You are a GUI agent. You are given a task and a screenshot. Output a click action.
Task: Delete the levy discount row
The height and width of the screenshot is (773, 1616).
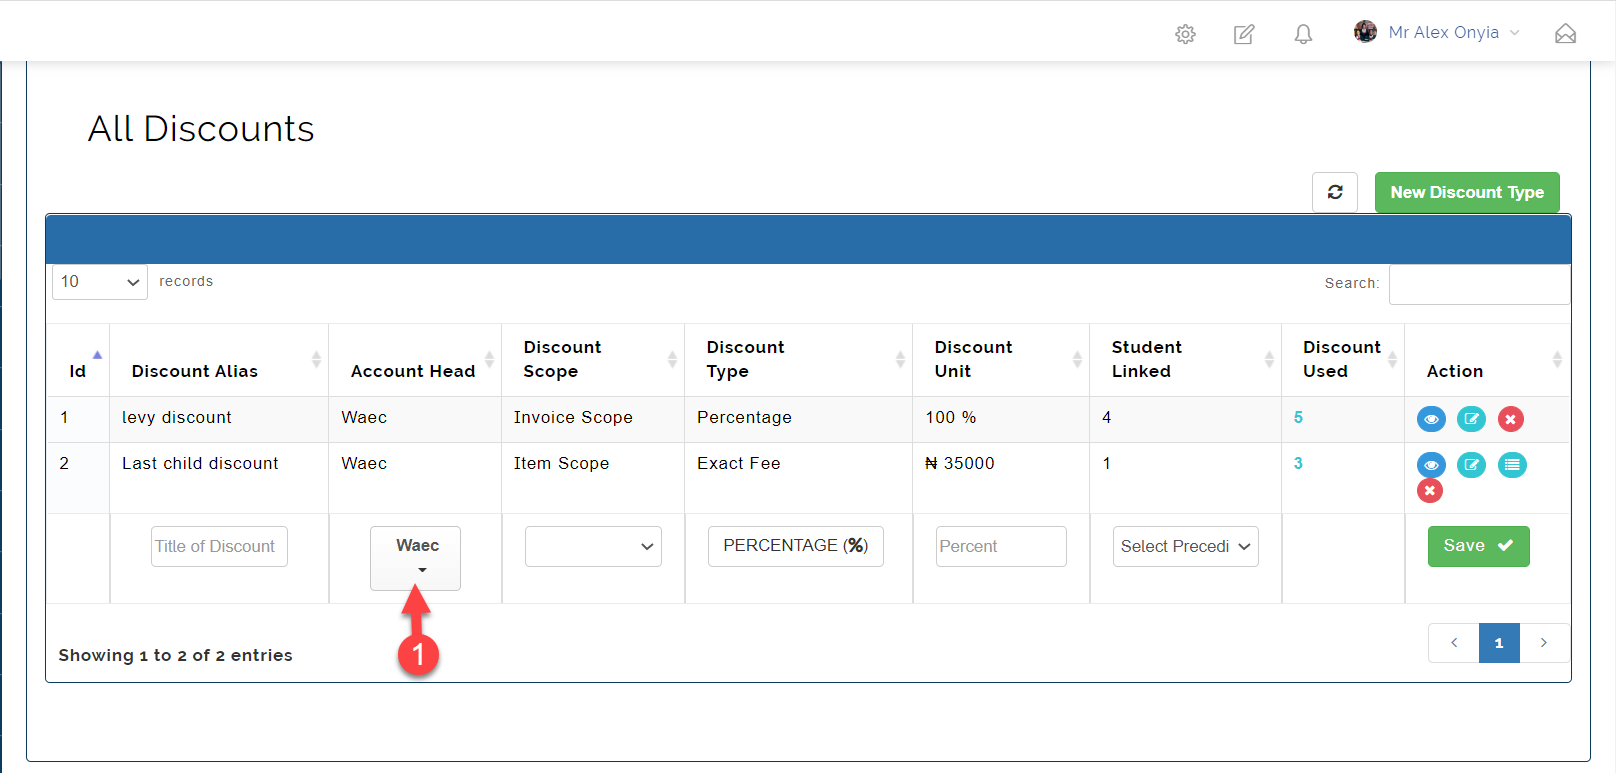1511,419
